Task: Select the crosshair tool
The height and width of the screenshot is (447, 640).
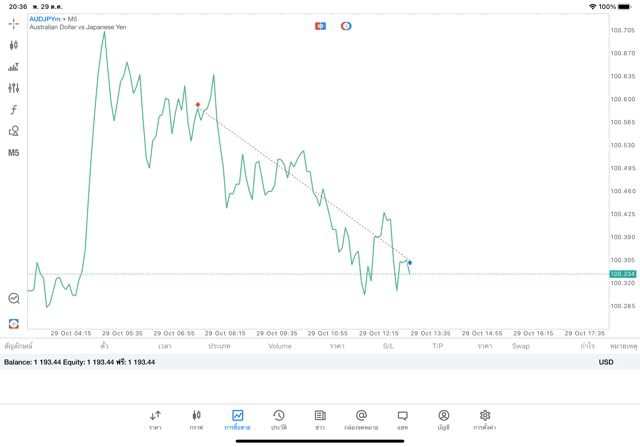Action: click(x=13, y=23)
